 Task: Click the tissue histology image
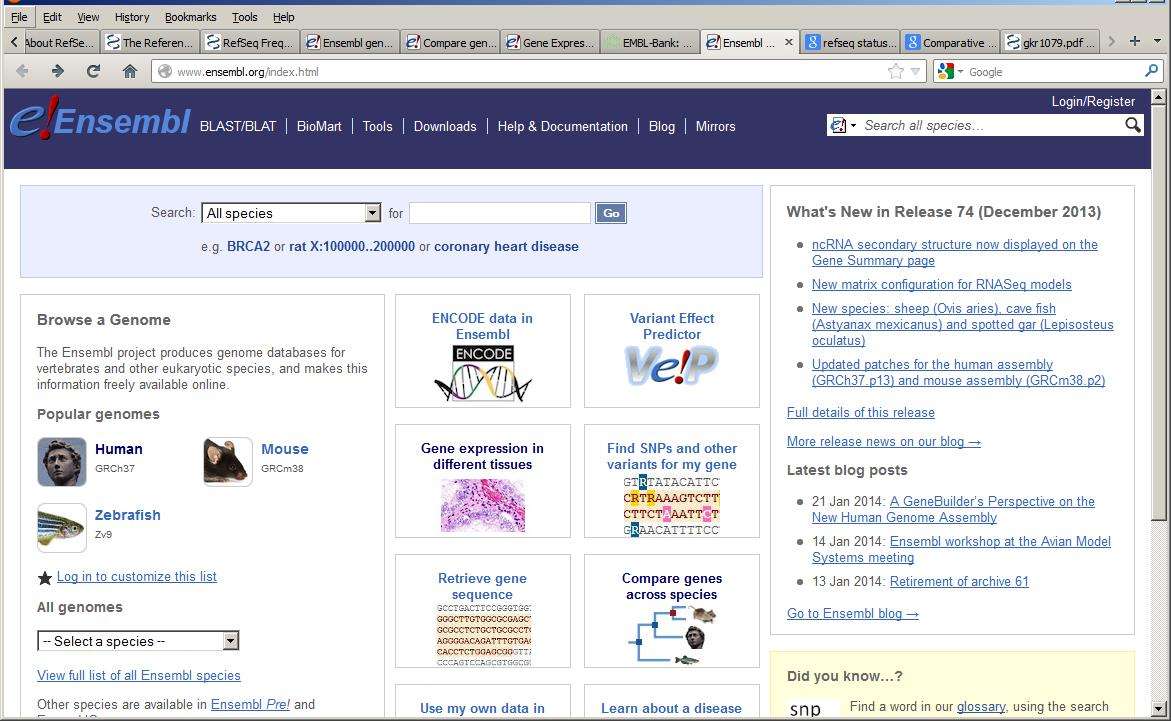tap(482, 505)
